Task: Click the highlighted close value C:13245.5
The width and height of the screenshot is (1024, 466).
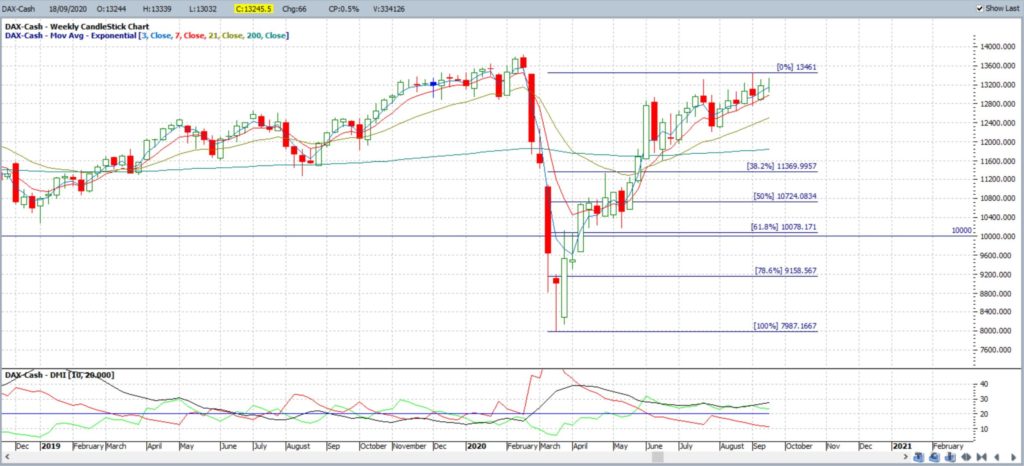Action: [255, 8]
